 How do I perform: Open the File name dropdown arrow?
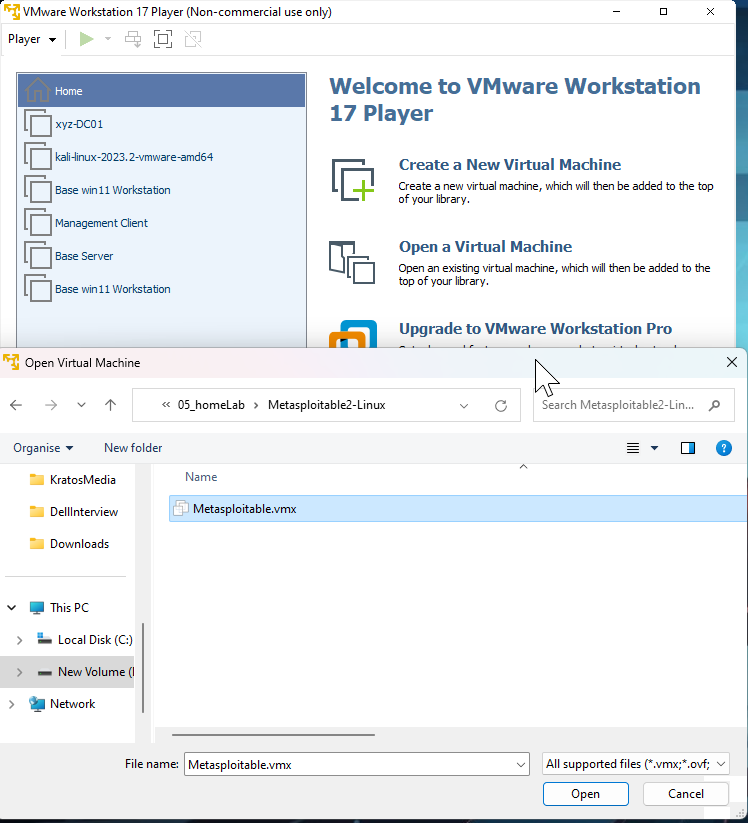[521, 765]
